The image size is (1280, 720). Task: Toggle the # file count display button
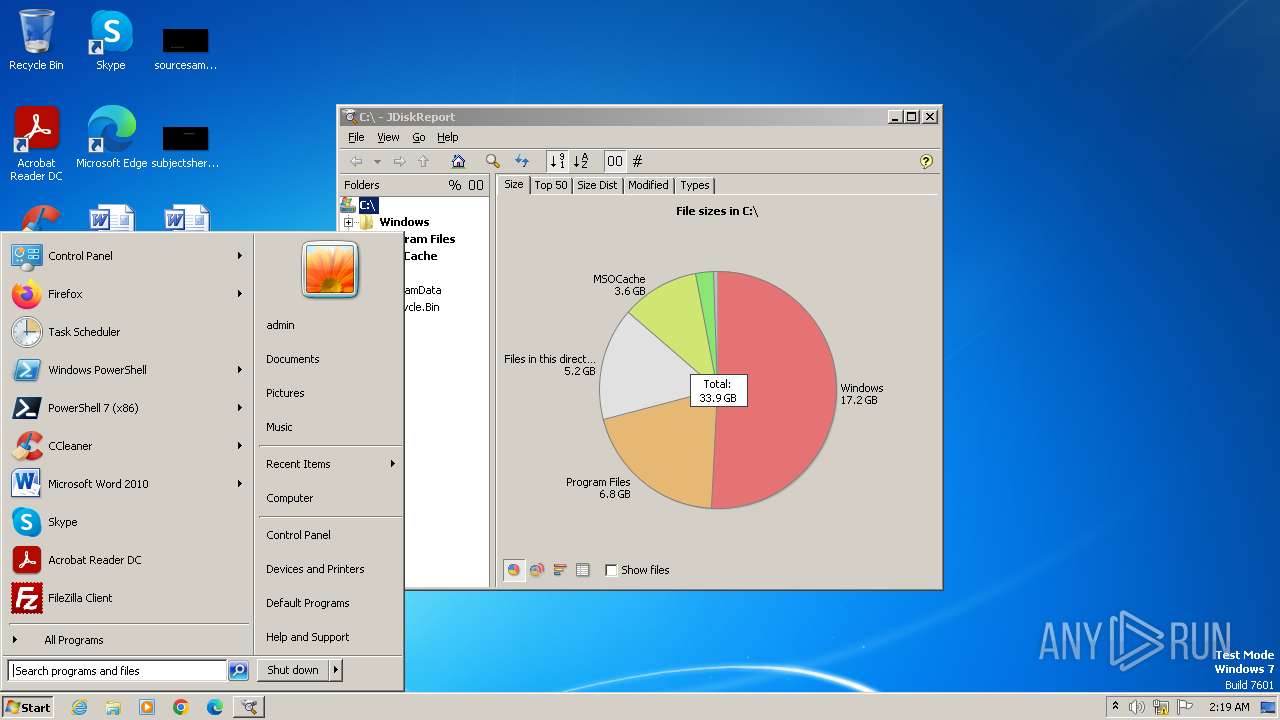pos(637,161)
